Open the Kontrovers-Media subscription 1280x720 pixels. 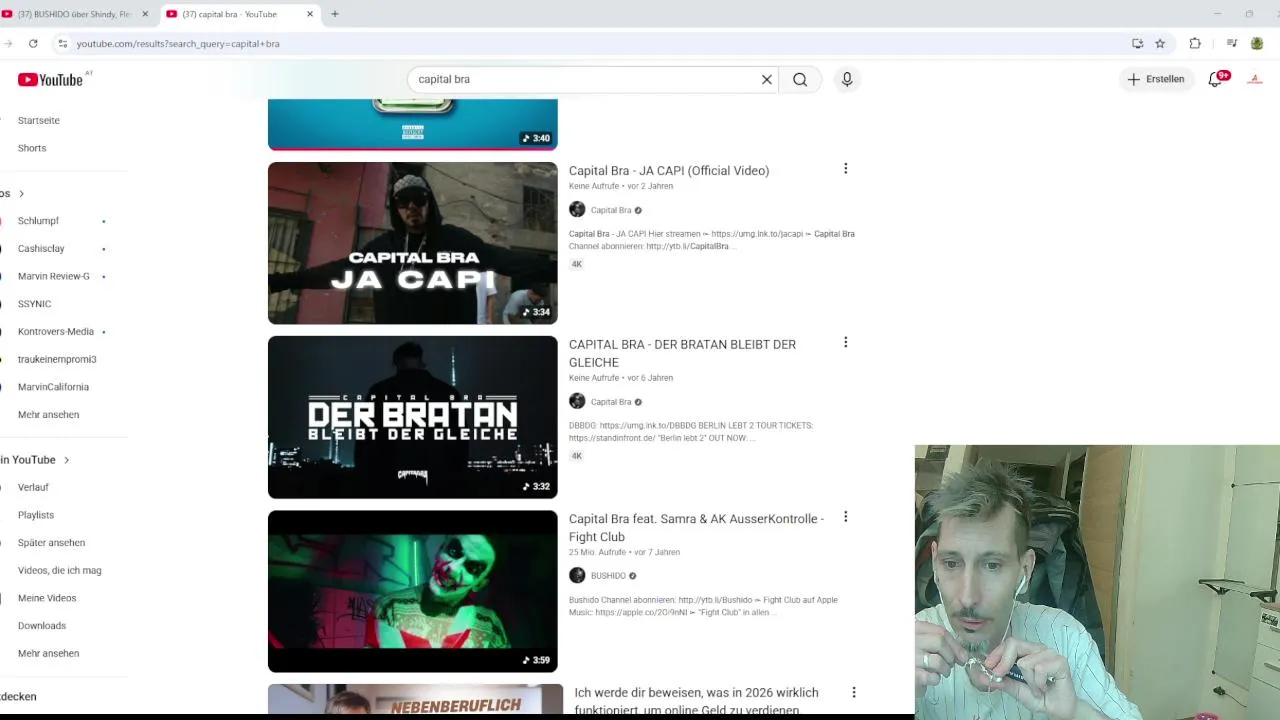56,331
